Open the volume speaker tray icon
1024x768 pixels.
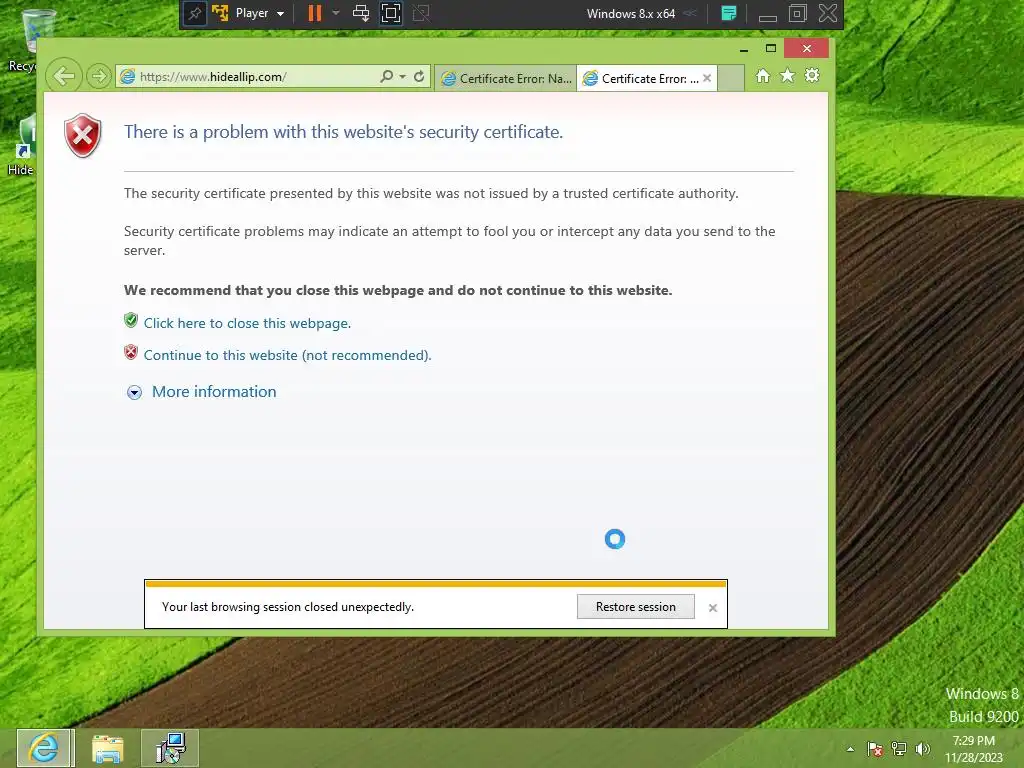pyautogui.click(x=923, y=749)
